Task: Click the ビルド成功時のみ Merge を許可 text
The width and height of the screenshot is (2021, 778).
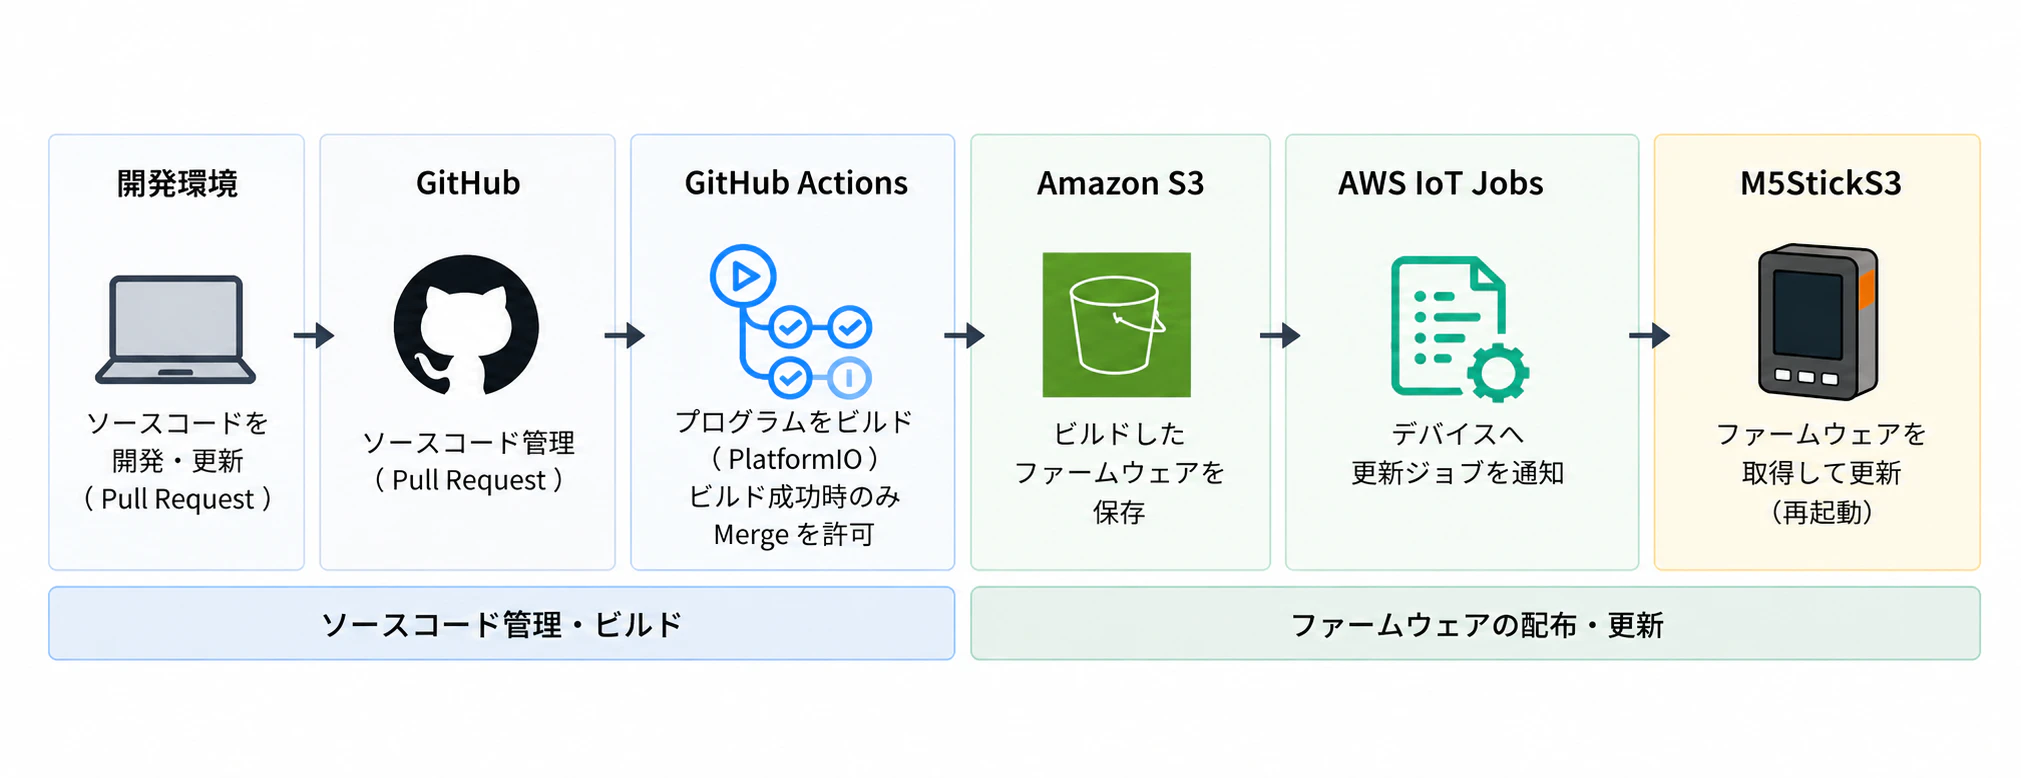Action: pyautogui.click(x=794, y=515)
